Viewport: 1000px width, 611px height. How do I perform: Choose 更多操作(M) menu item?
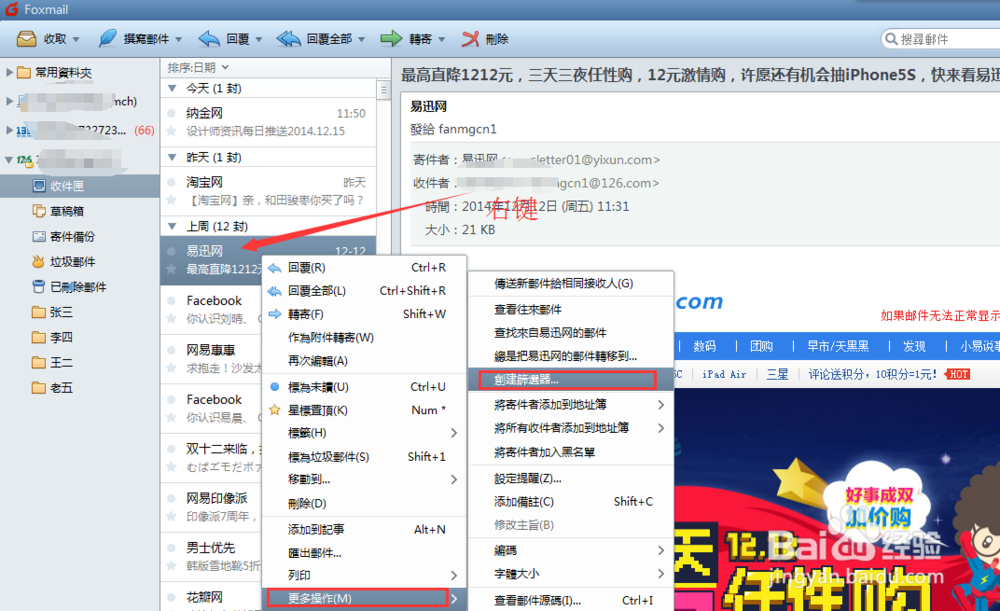(x=364, y=598)
